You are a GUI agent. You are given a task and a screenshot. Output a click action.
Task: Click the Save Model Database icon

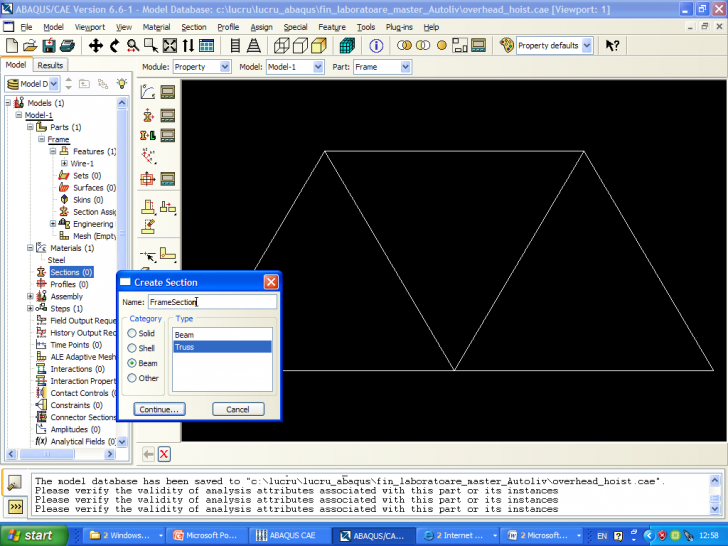tap(48, 46)
